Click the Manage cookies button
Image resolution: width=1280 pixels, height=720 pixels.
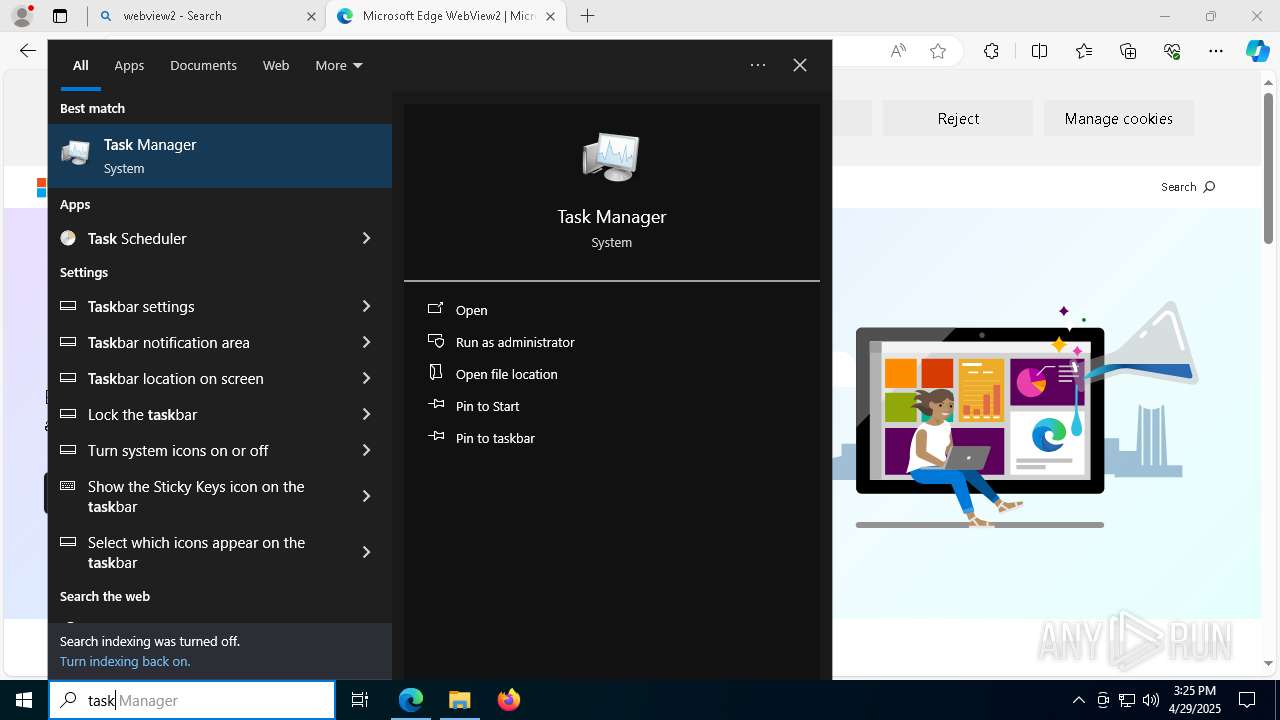coord(1118,118)
